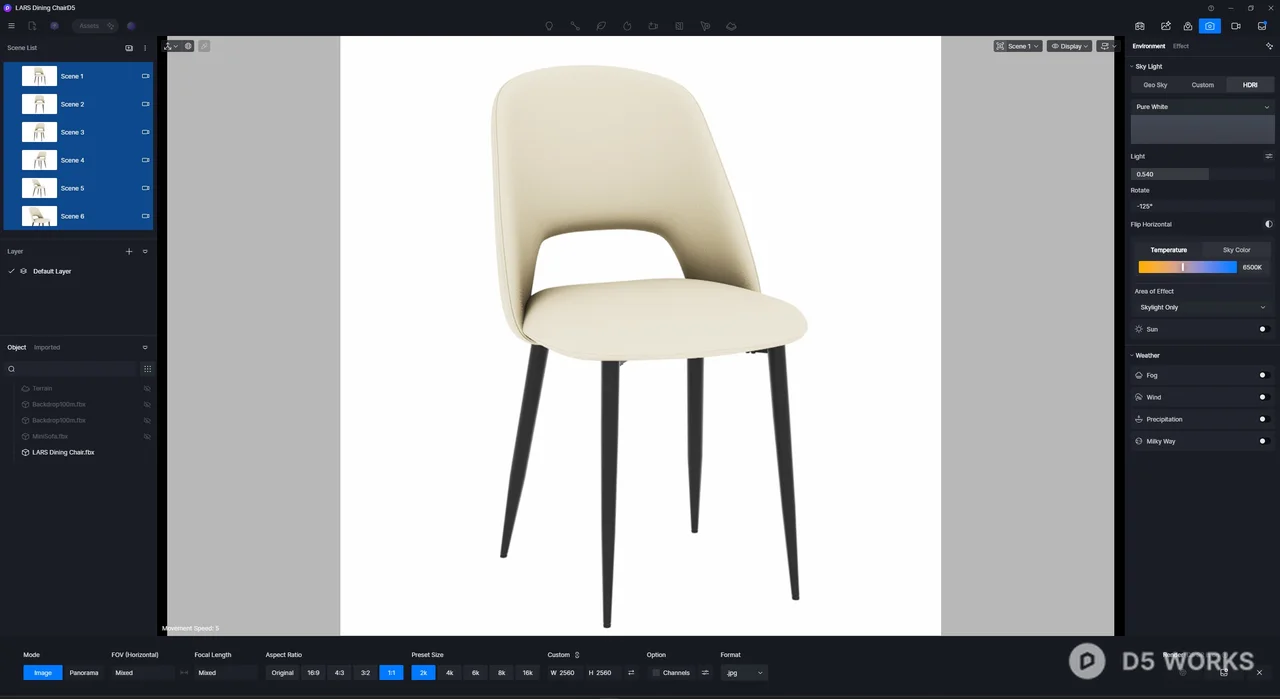Click the help icon in title bar
Image resolution: width=1280 pixels, height=699 pixels.
1211,8
